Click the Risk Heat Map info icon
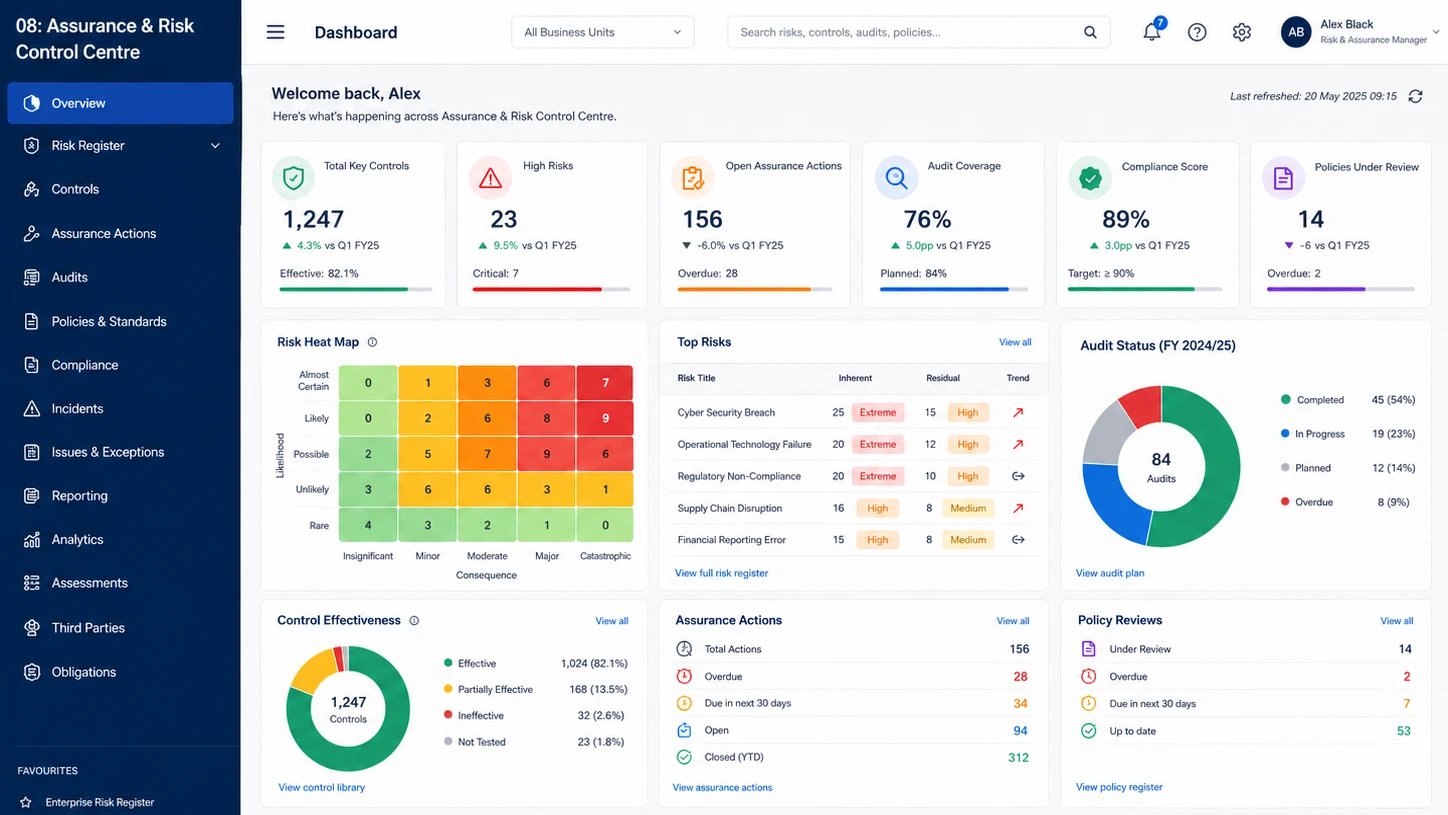 coord(372,342)
